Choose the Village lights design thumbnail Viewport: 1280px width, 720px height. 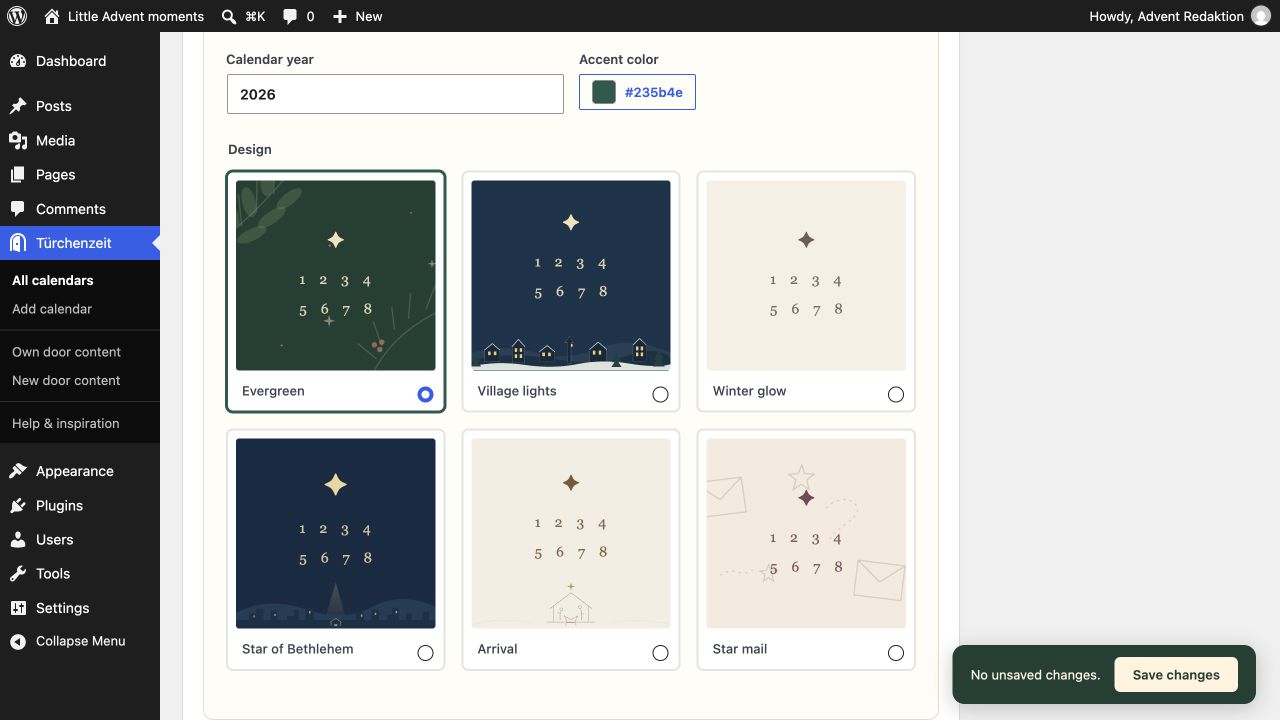pos(571,276)
